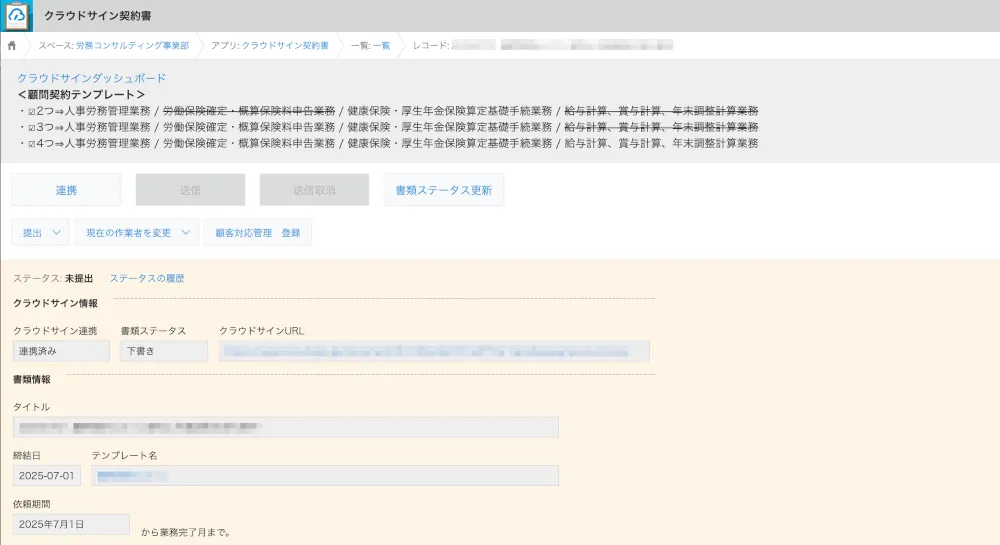Go to the home icon in breadcrumb
Image resolution: width=1000 pixels, height=545 pixels.
11,46
